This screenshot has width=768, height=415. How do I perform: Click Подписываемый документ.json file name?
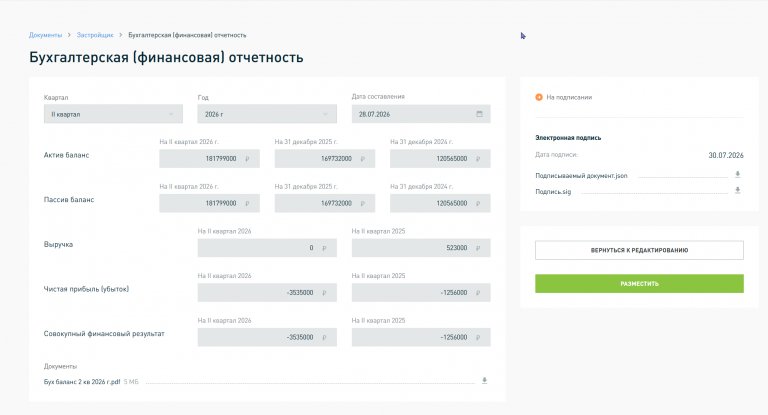[x=581, y=175]
